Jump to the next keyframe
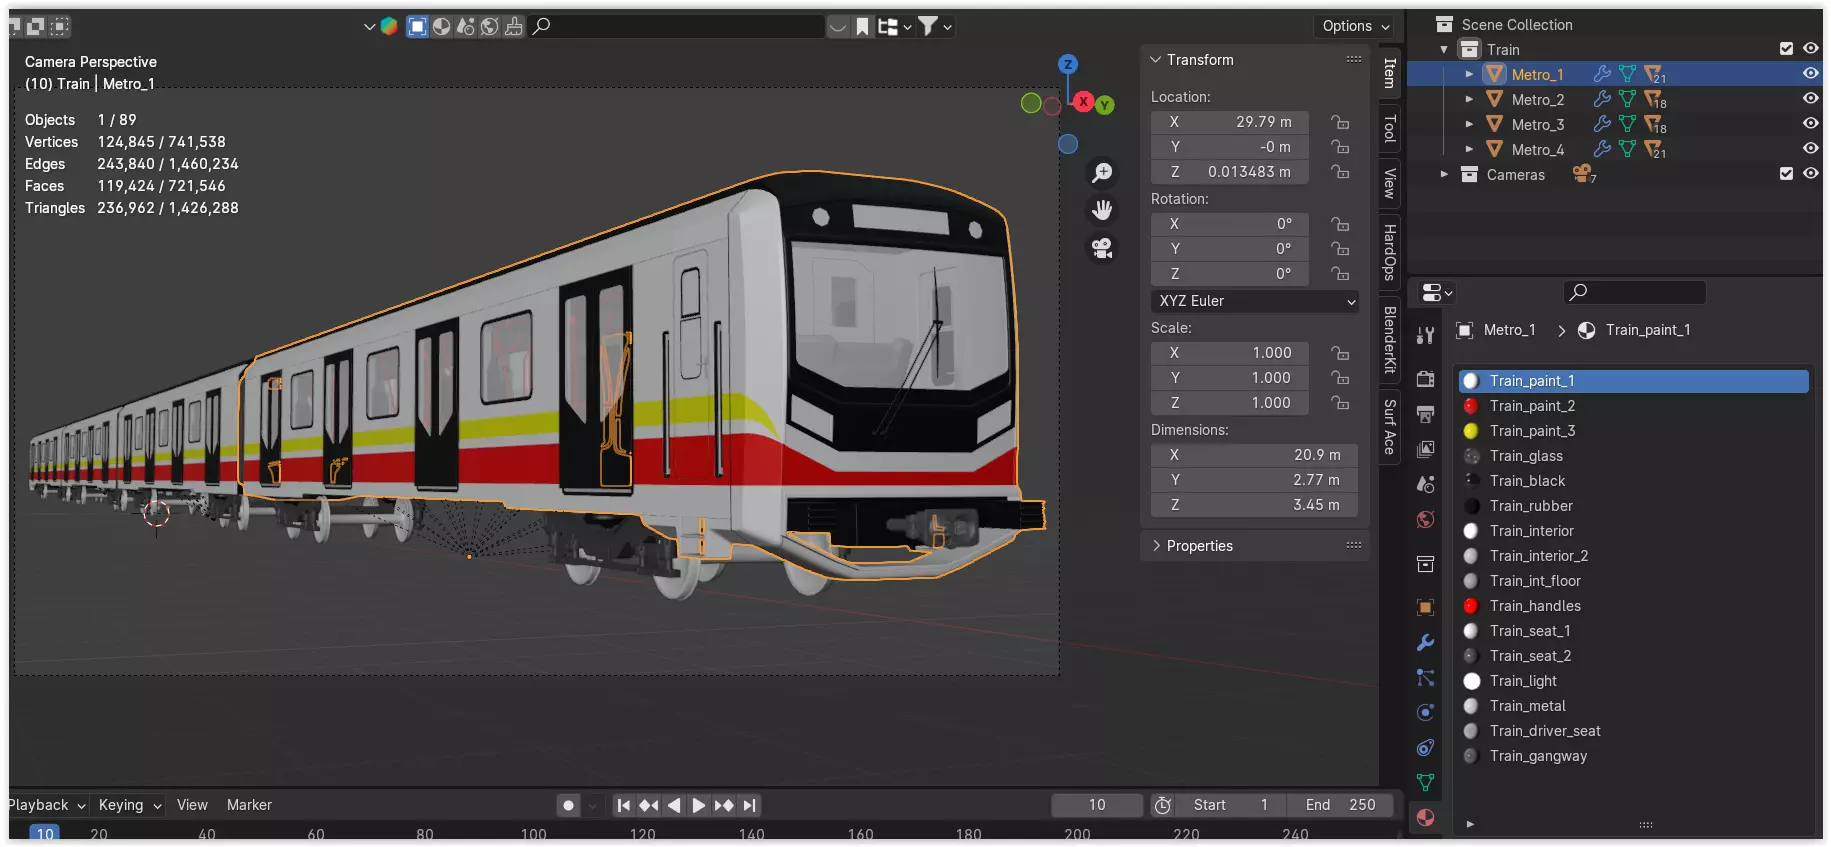 [724, 805]
